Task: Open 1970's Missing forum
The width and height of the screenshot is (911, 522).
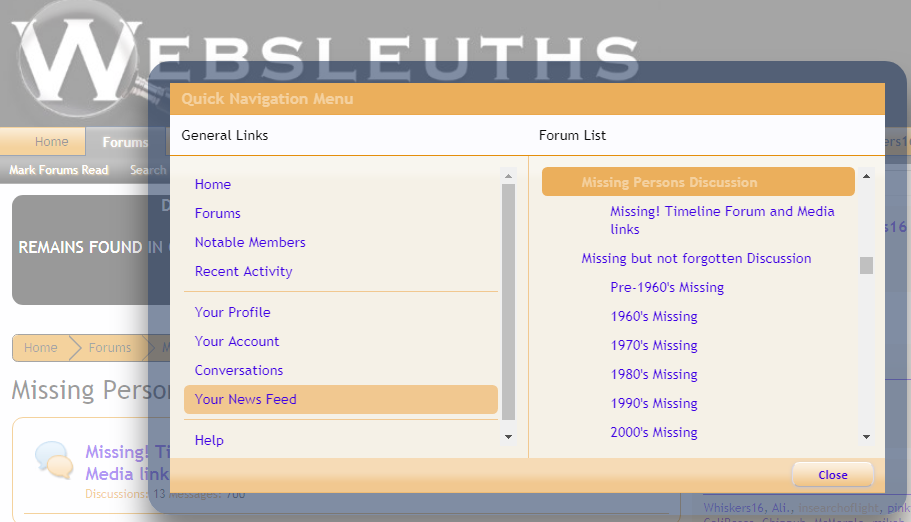Action: (x=654, y=345)
